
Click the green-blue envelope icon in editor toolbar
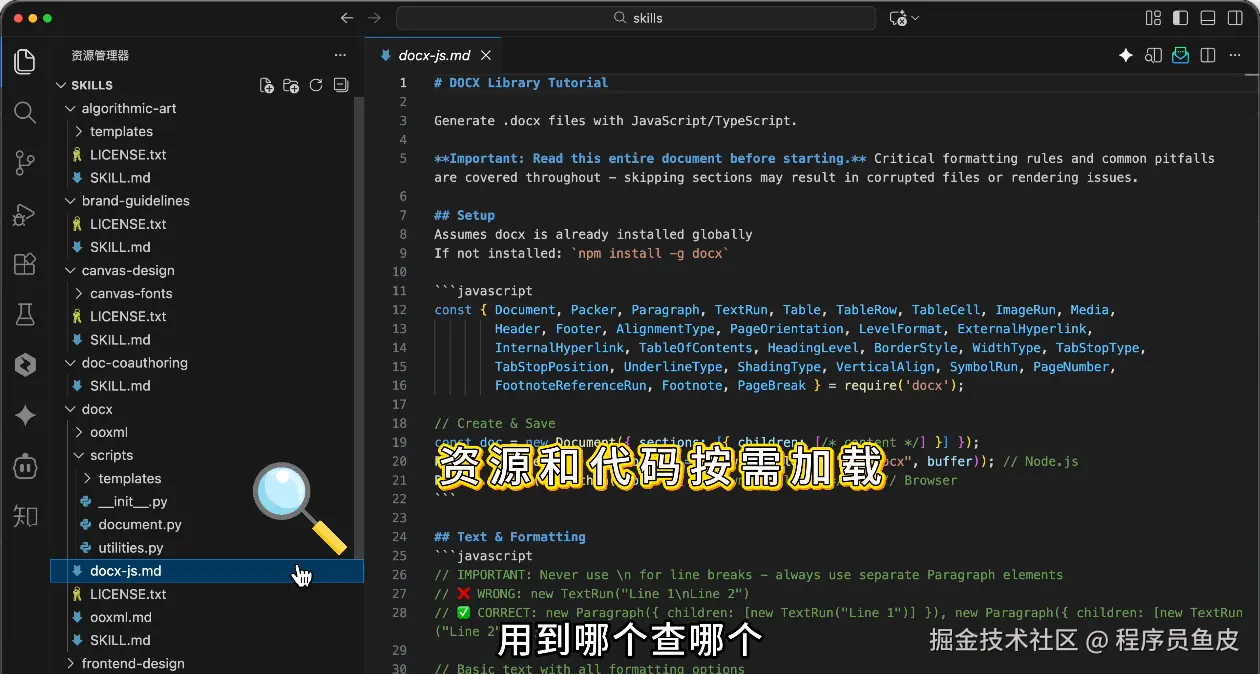click(x=1181, y=55)
